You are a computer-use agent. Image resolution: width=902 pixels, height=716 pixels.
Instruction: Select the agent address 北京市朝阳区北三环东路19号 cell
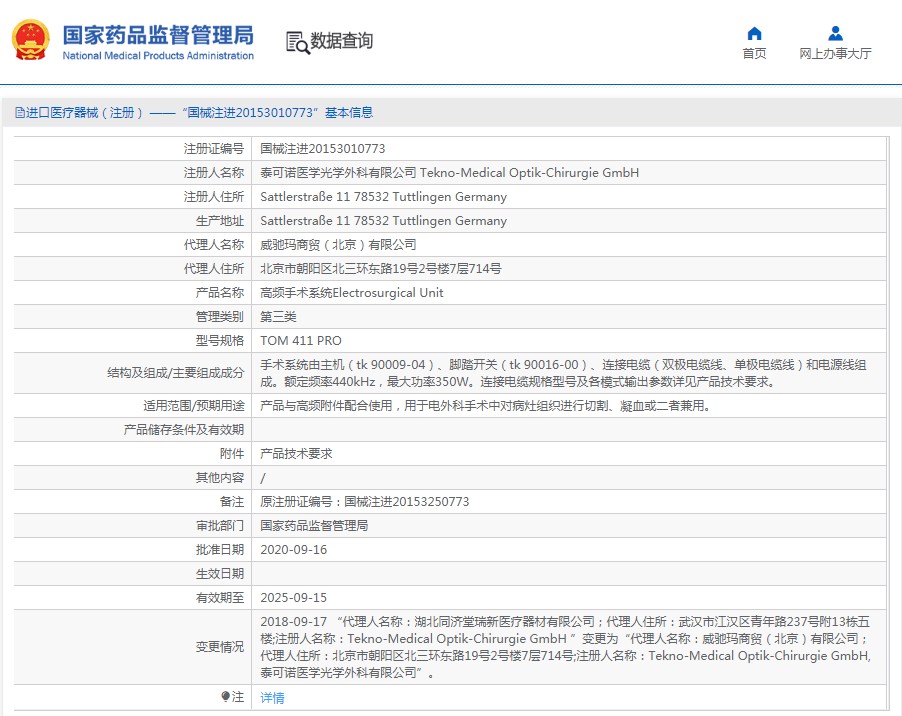[381, 269]
